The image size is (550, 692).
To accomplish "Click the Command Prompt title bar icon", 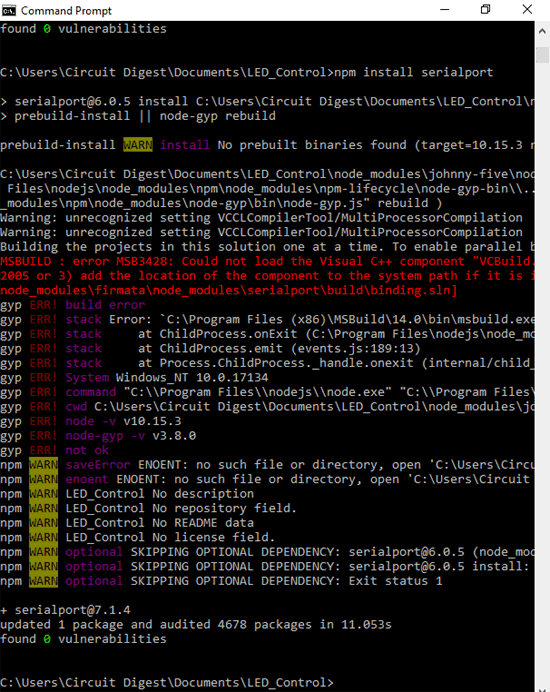I will (x=9, y=10).
